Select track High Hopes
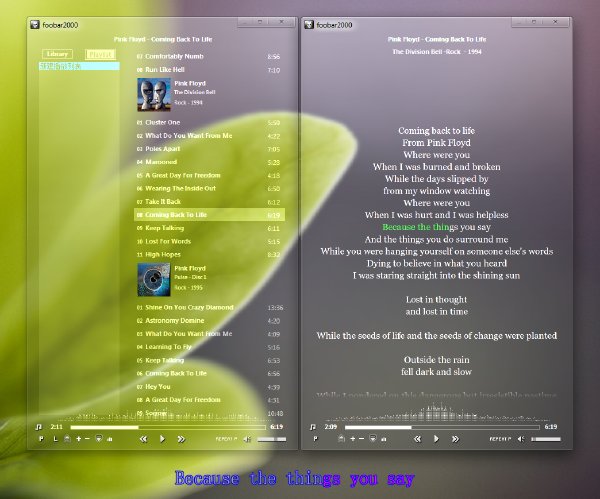This screenshot has width=600, height=499. click(x=209, y=254)
